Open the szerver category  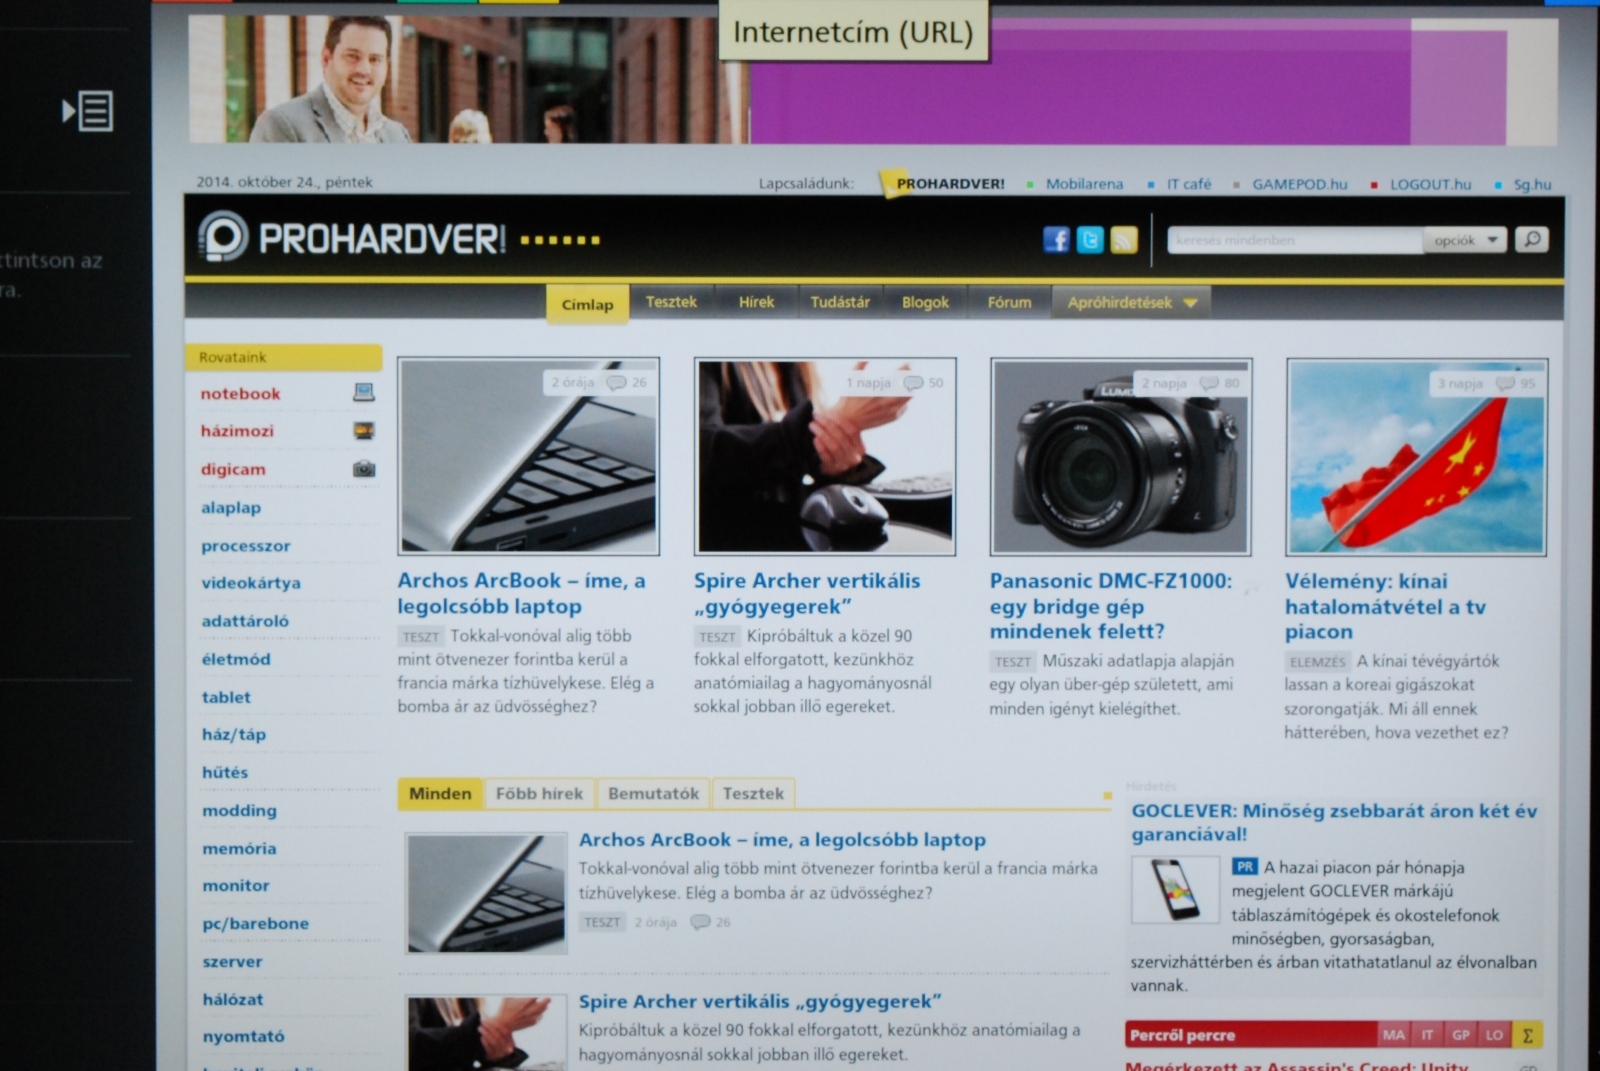[x=233, y=961]
